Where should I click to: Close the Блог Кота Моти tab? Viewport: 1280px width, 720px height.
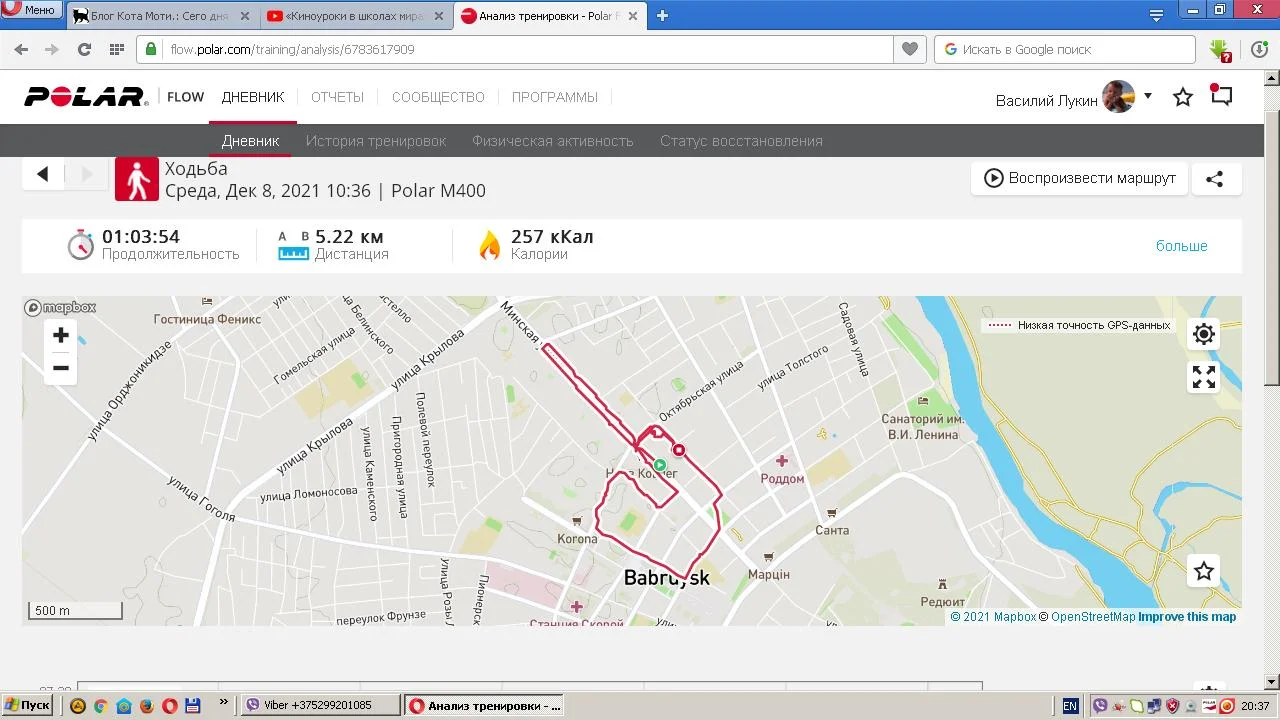point(245,16)
